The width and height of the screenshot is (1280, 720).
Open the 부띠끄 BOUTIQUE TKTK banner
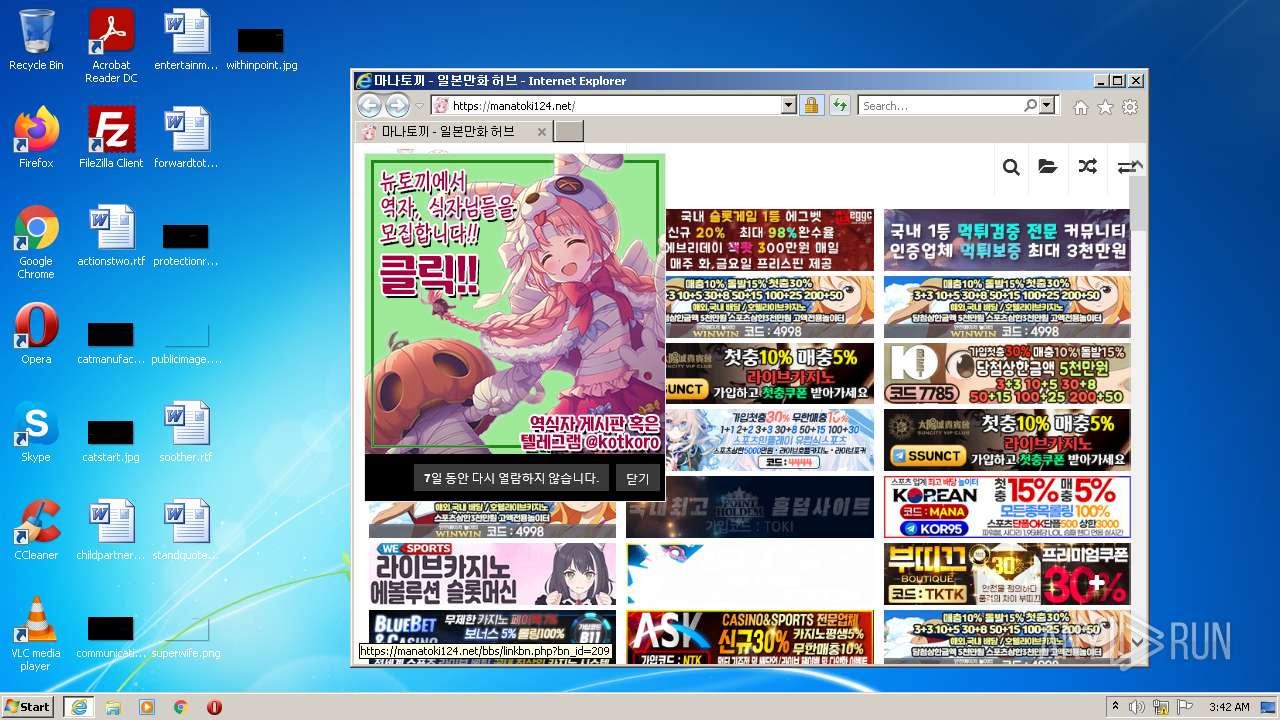1007,574
